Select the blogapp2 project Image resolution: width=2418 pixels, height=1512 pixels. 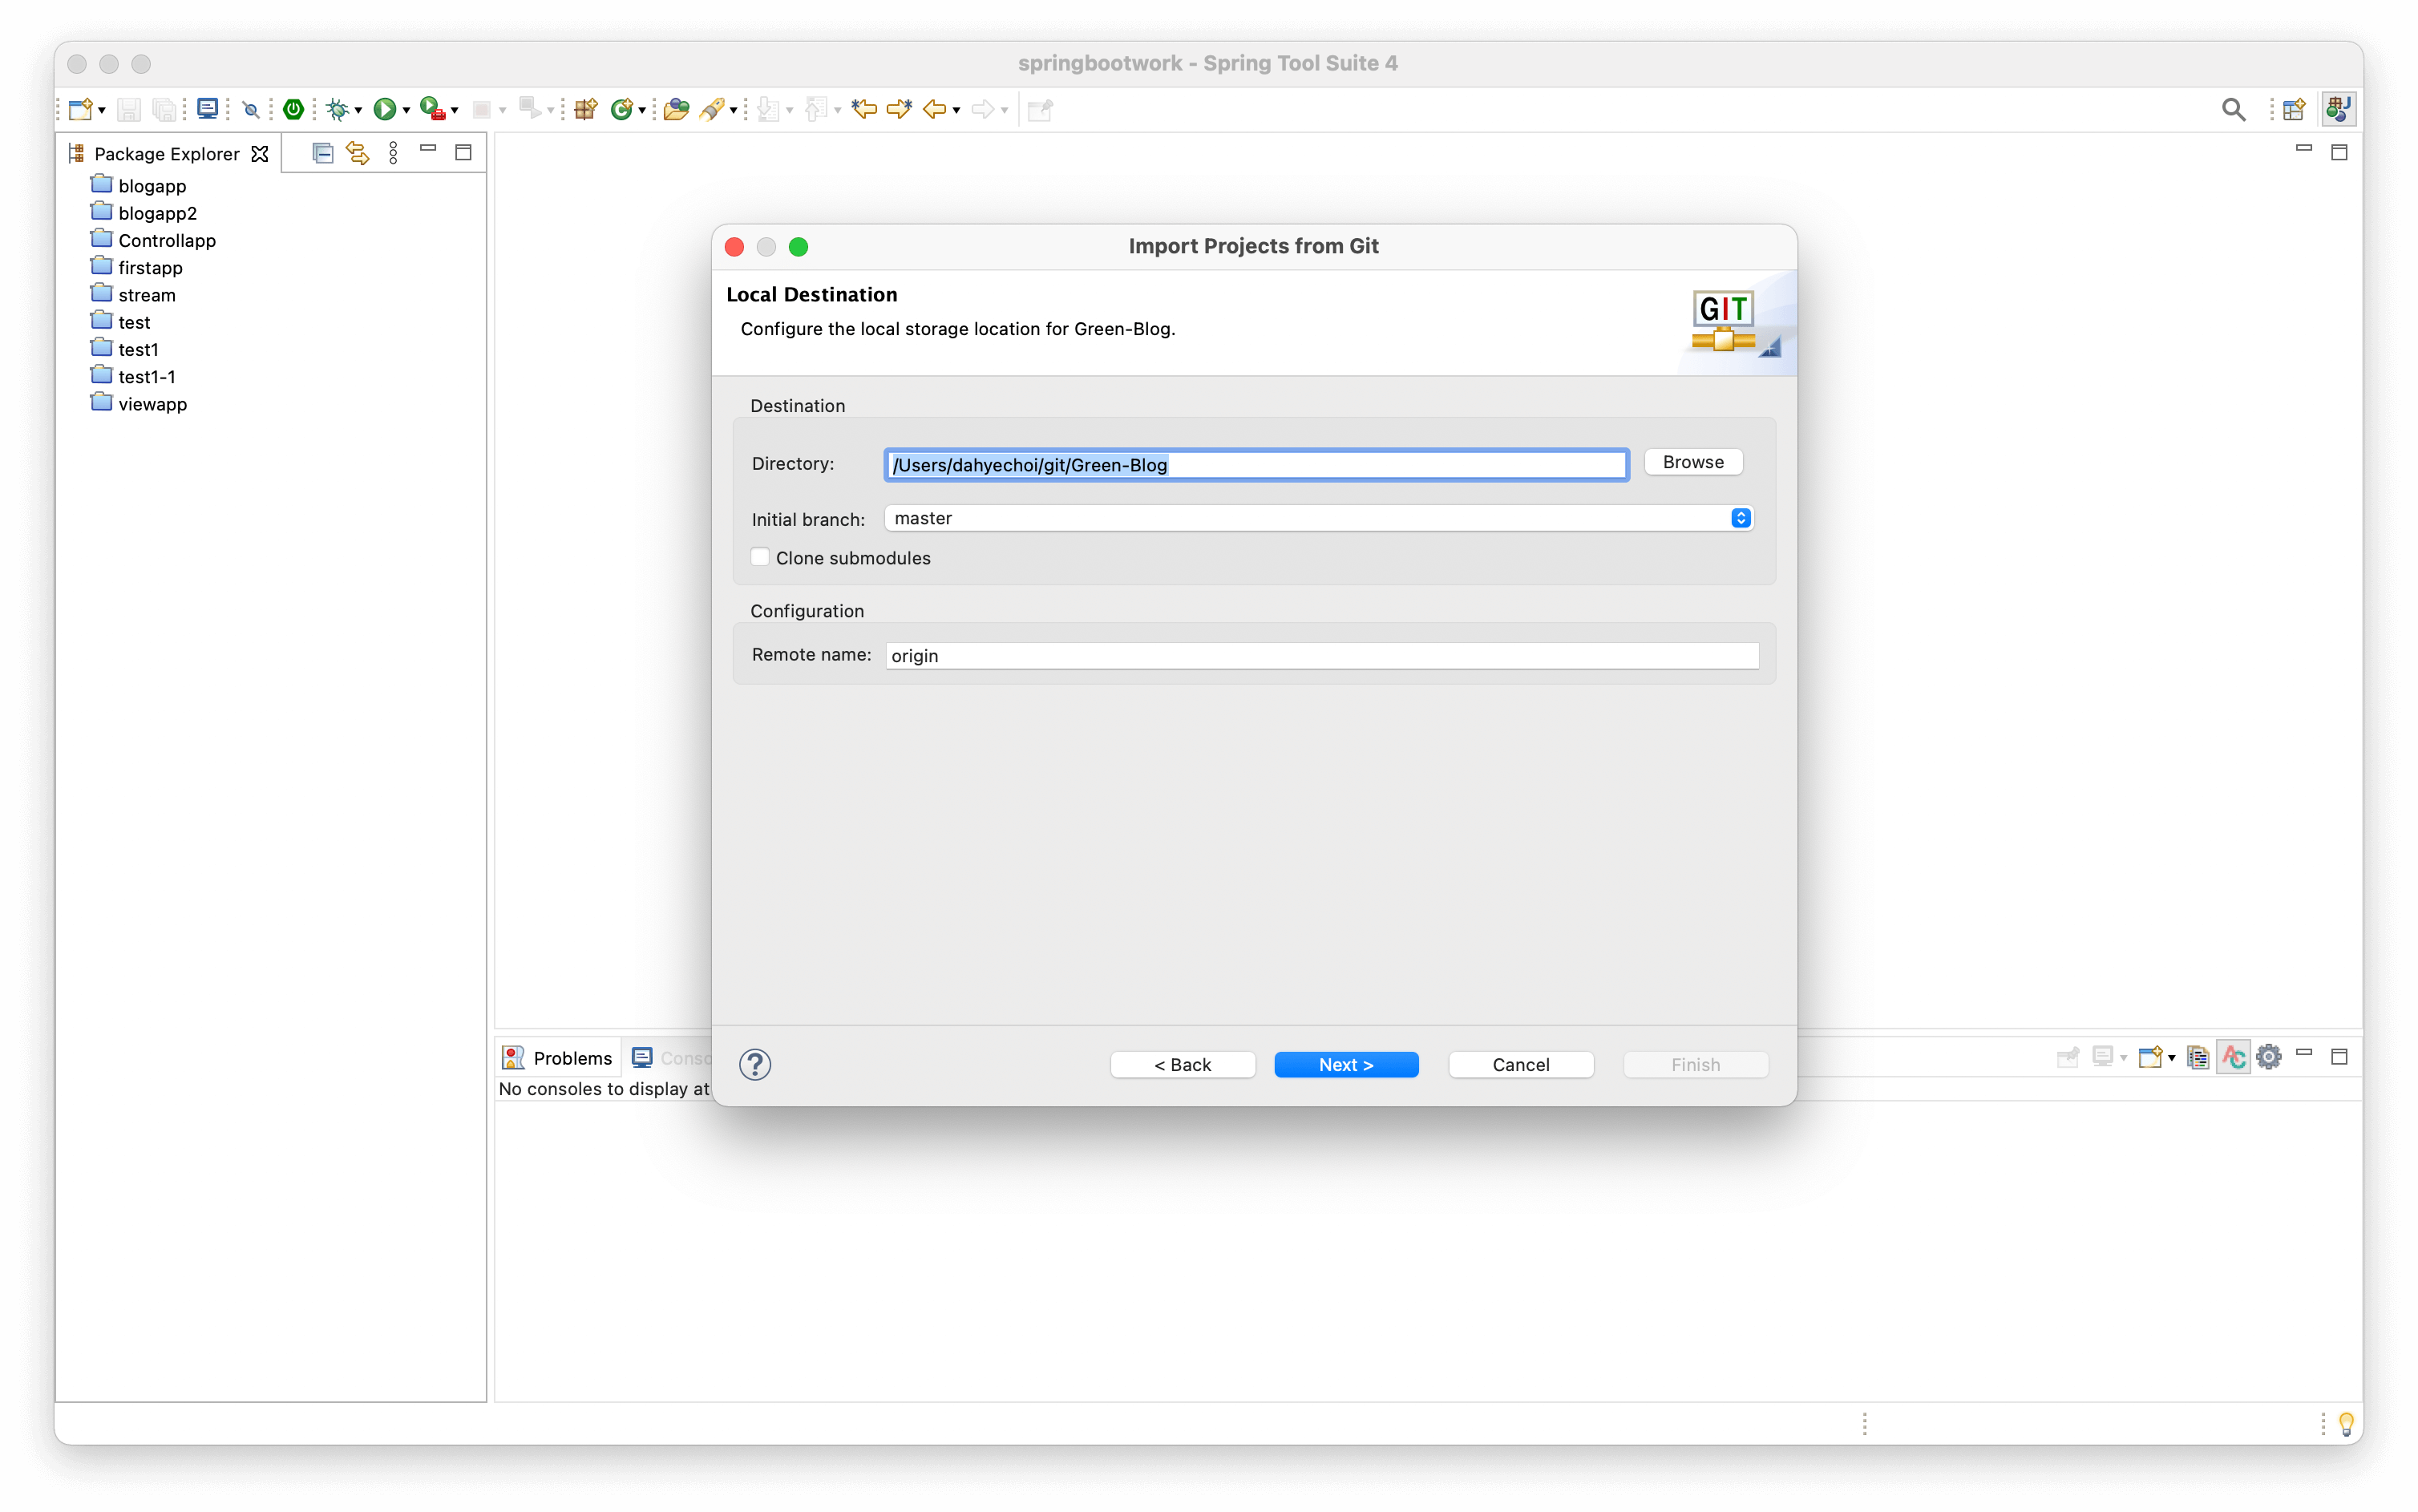(x=144, y=213)
